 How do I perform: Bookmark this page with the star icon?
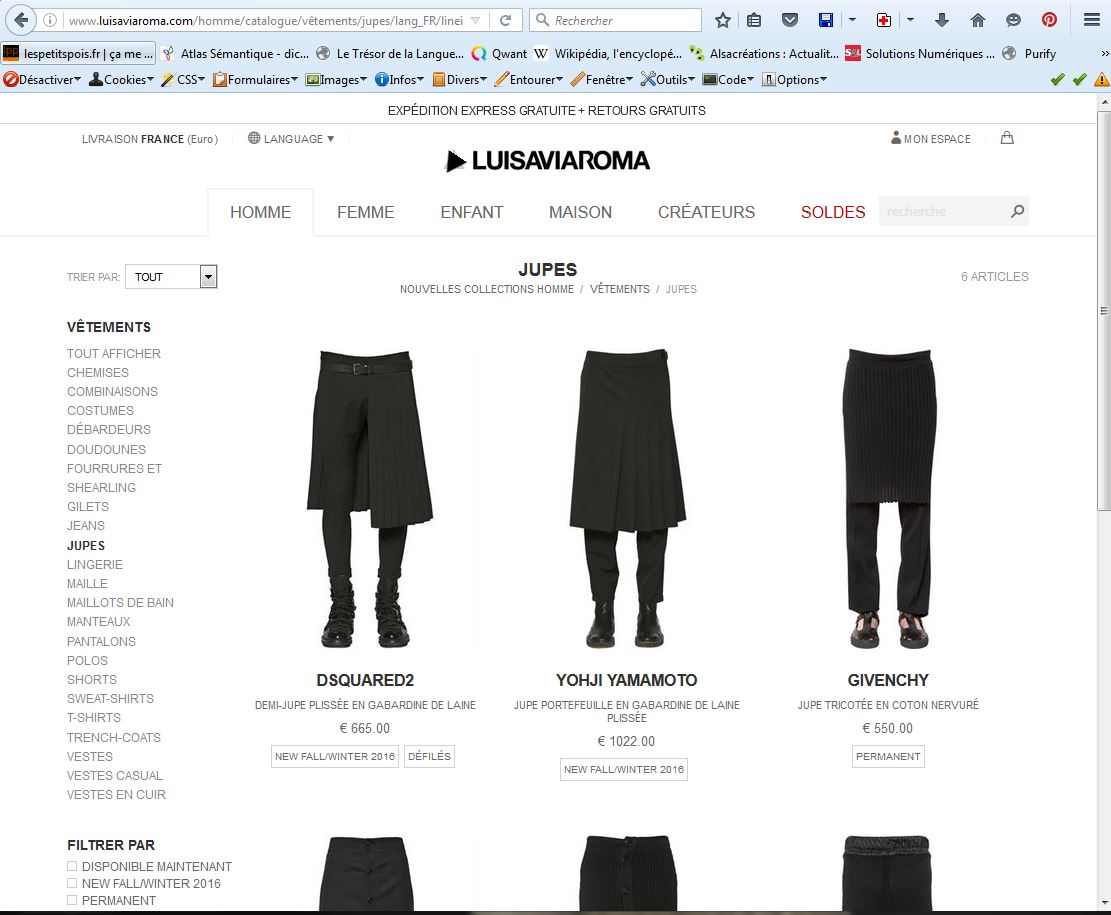723,21
